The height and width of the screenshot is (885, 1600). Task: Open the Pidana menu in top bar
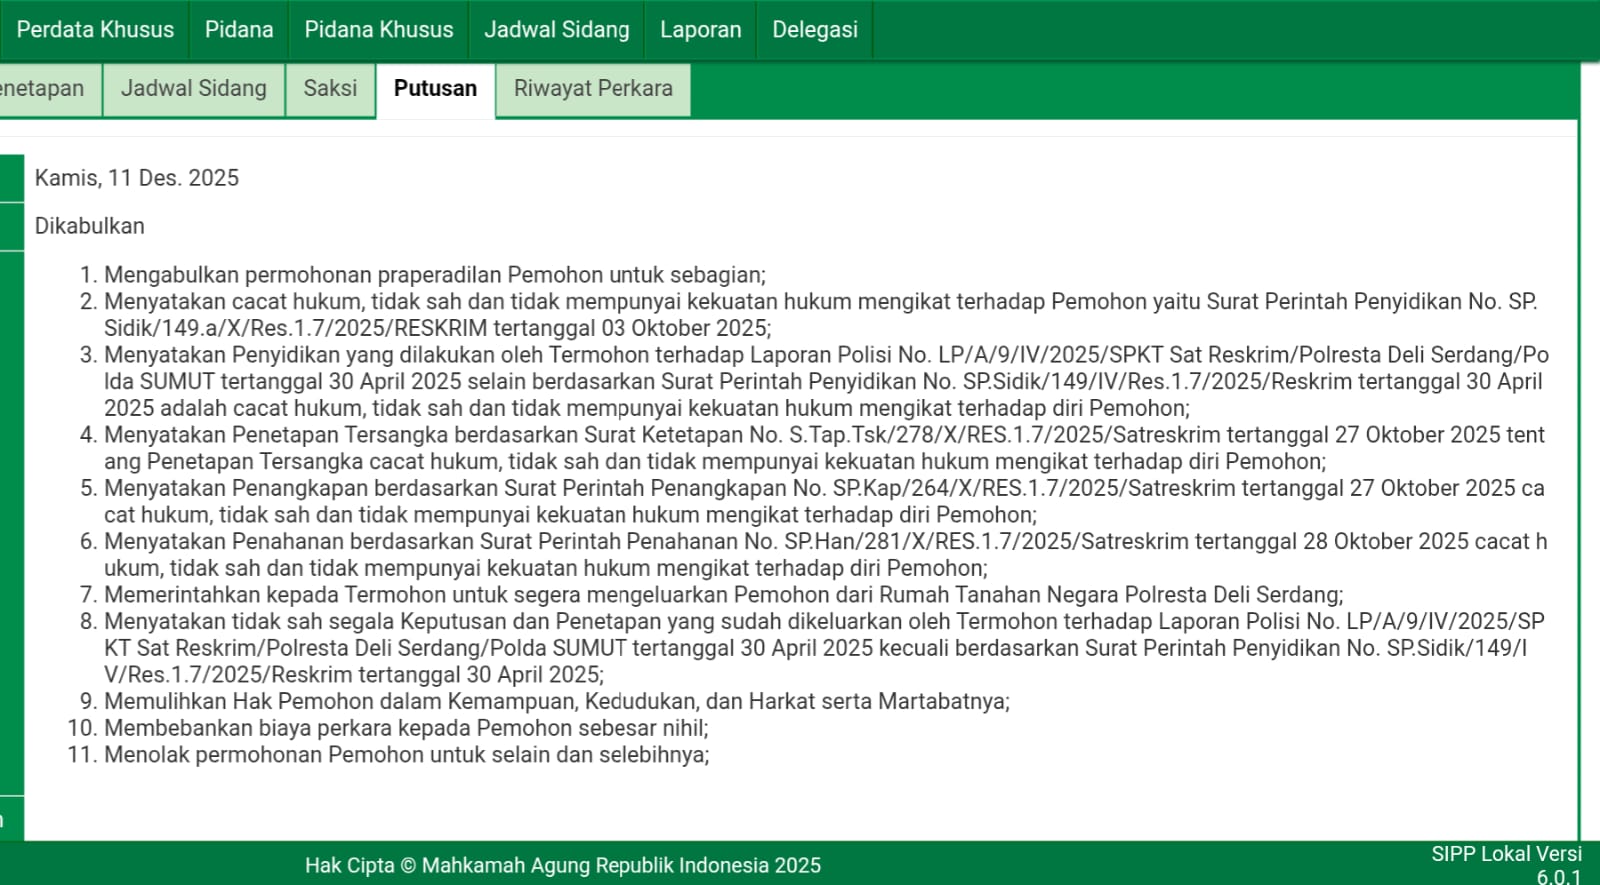click(x=239, y=30)
